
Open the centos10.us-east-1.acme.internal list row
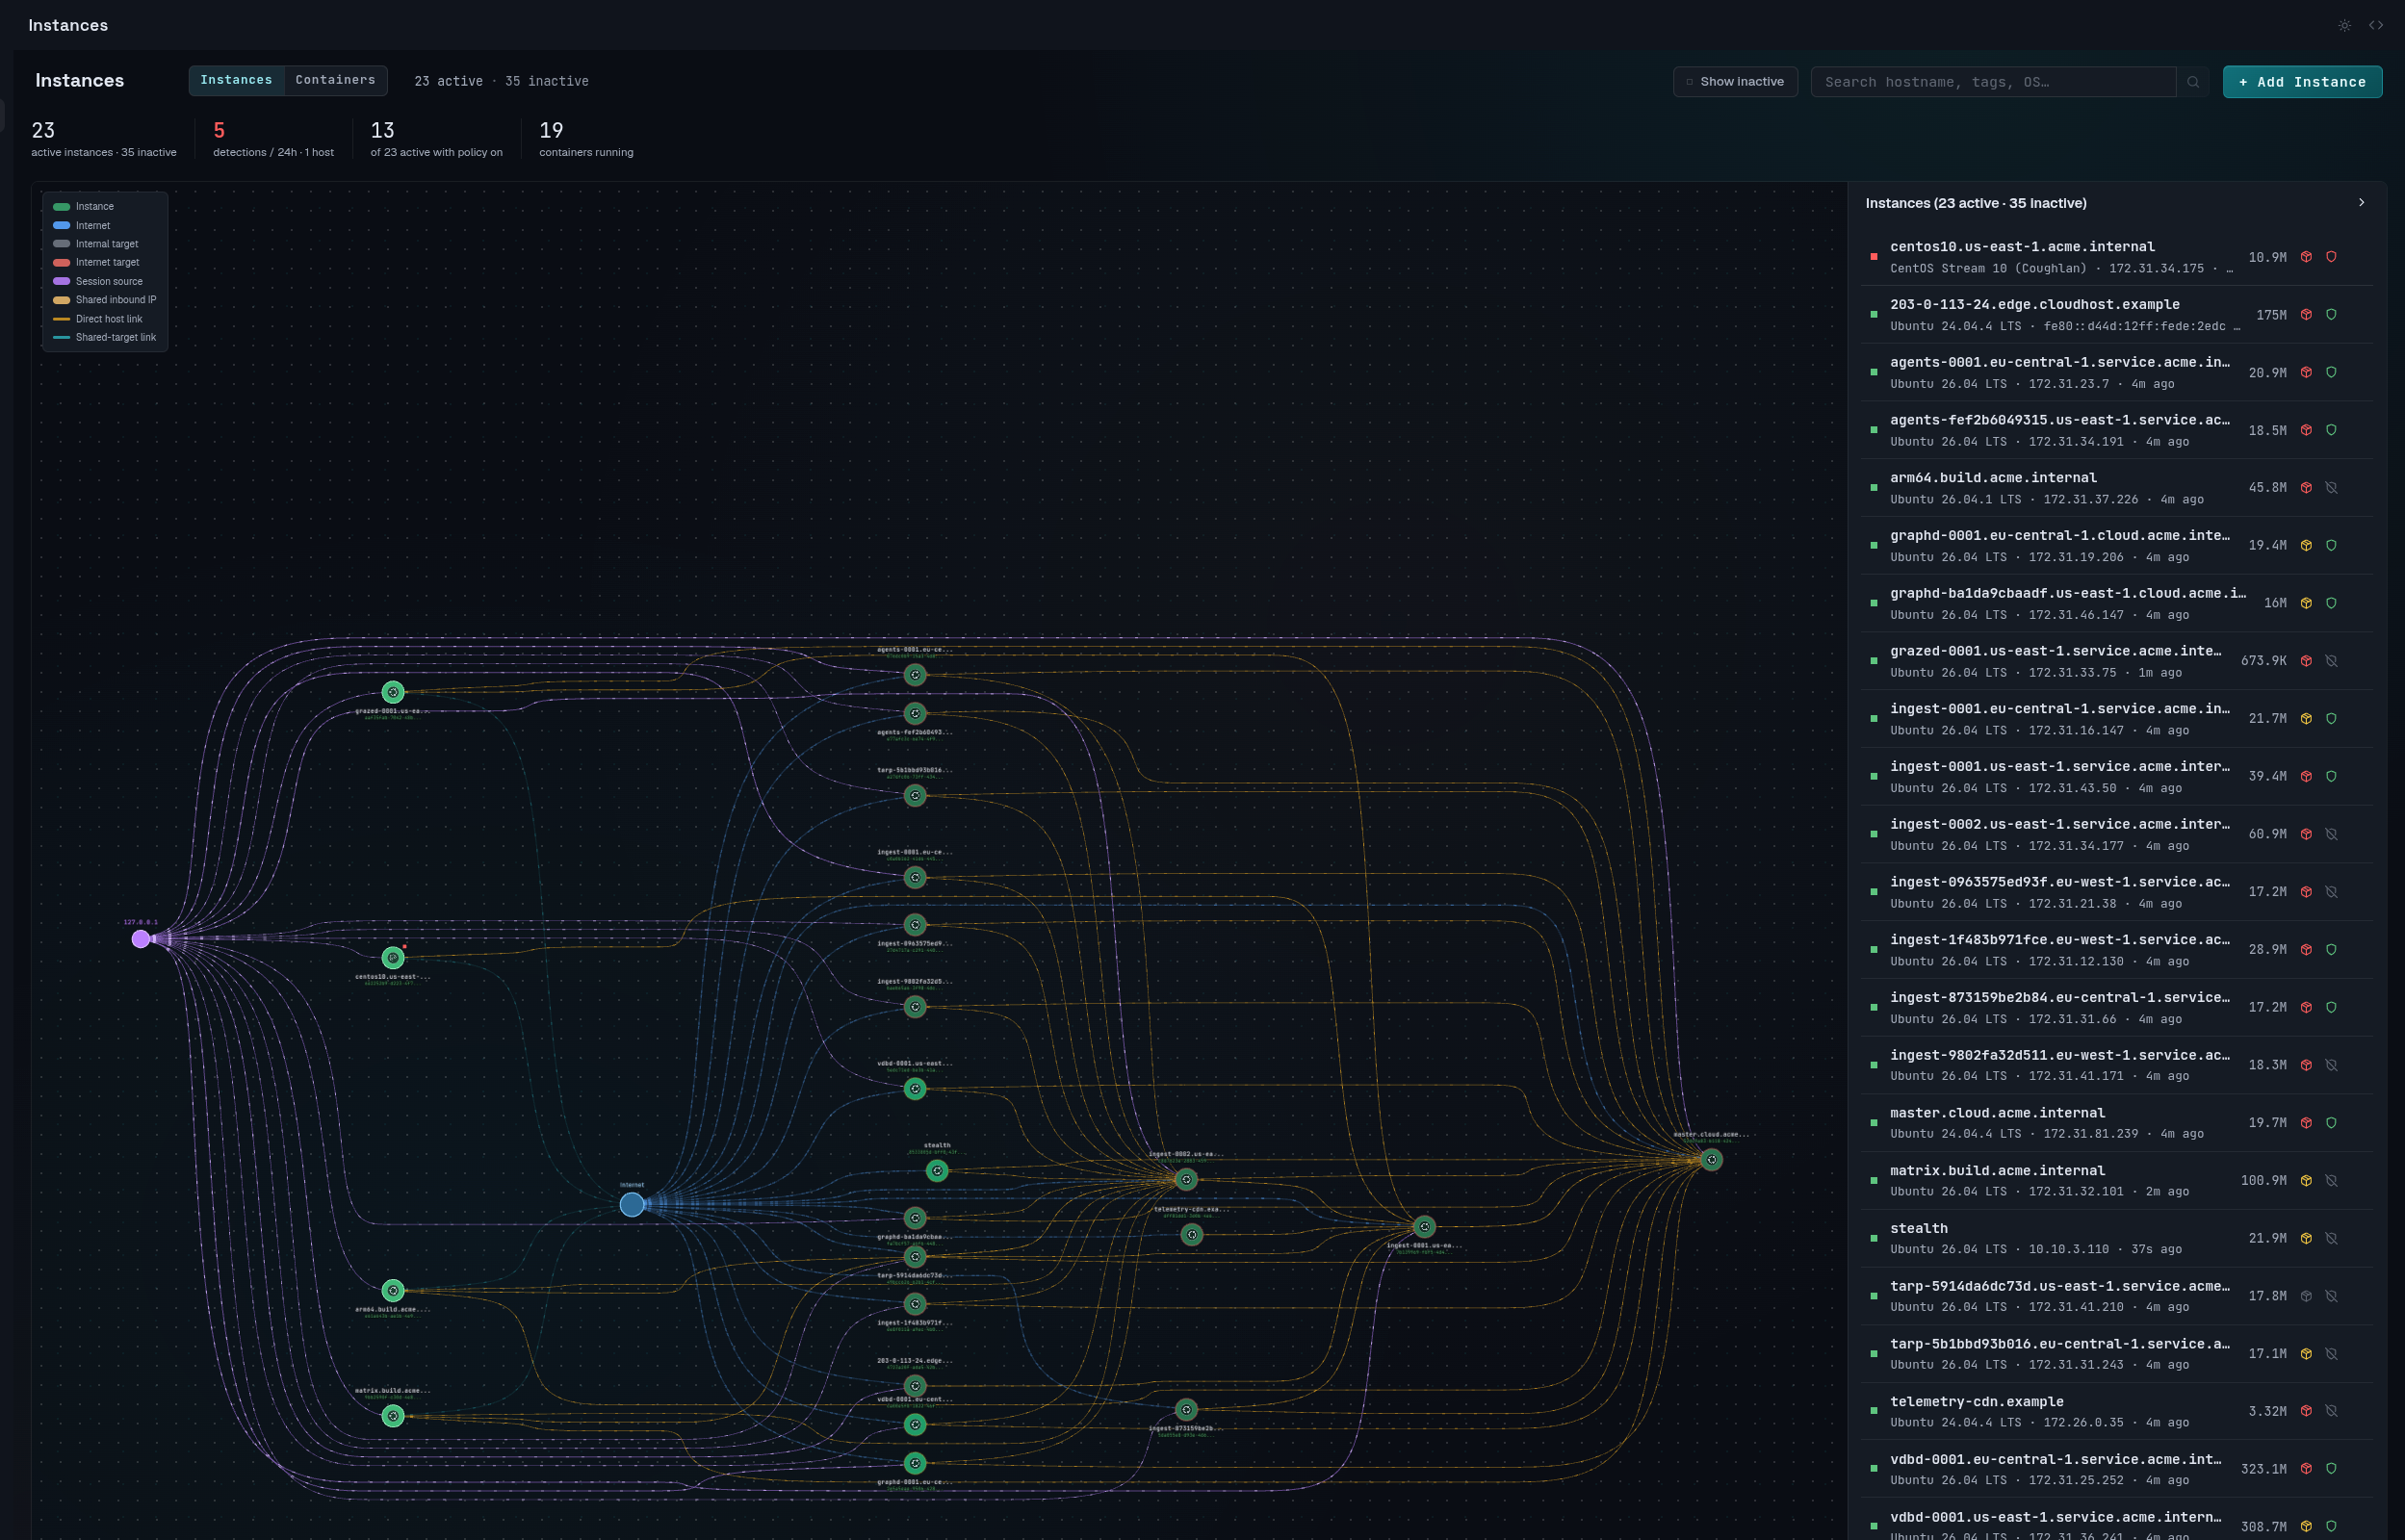tap(2116, 257)
